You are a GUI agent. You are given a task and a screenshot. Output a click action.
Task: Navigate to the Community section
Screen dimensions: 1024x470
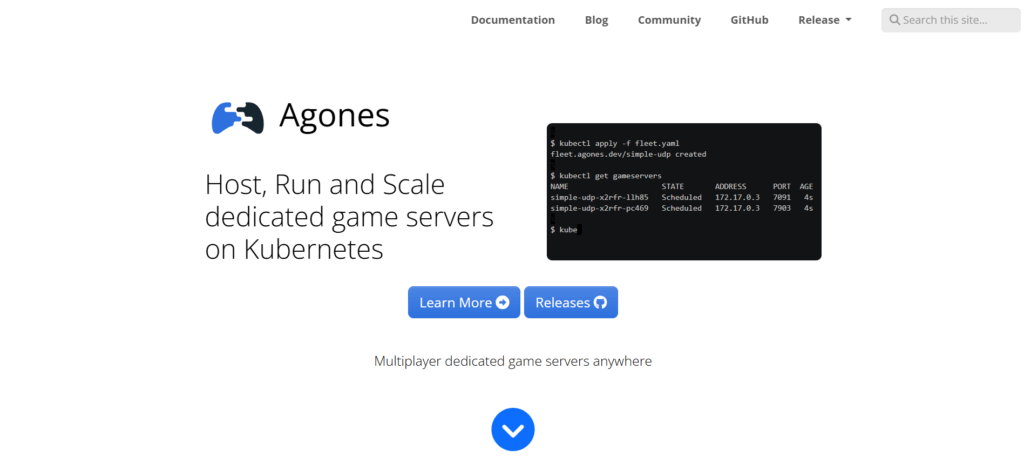(669, 20)
